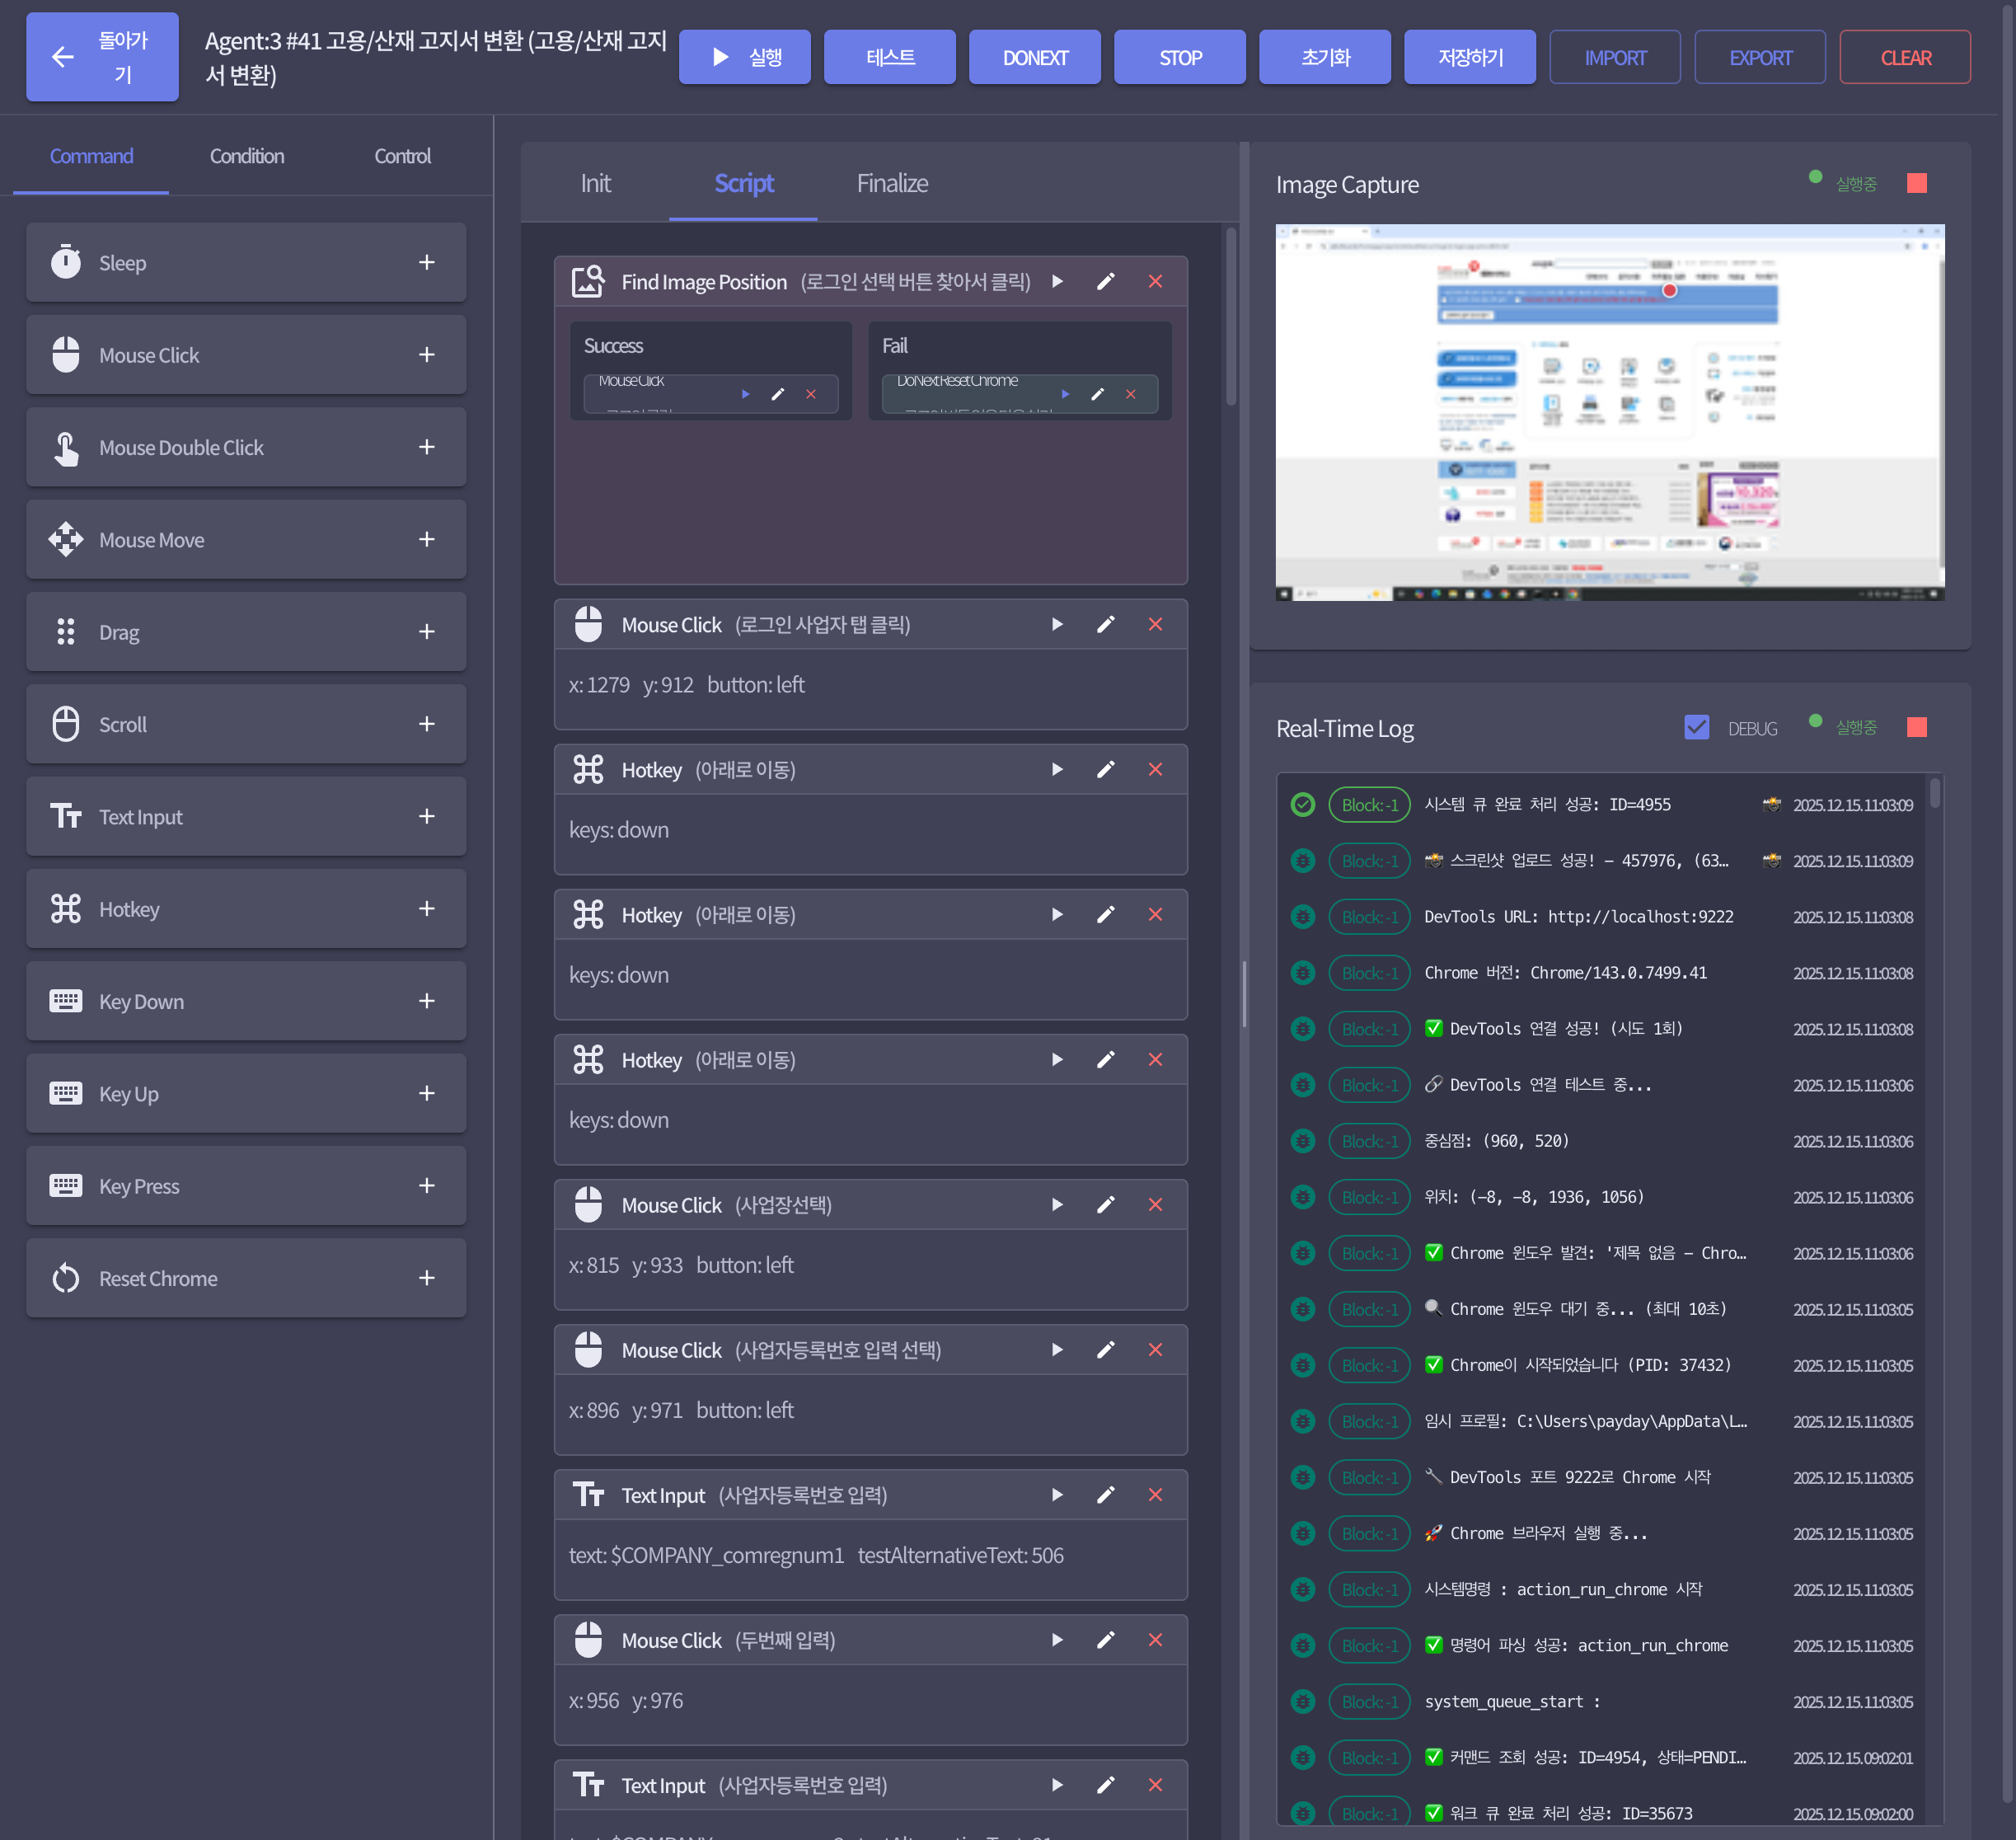Viewport: 2016px width, 1840px height.
Task: Expand the Text Input command with plus
Action: point(427,817)
